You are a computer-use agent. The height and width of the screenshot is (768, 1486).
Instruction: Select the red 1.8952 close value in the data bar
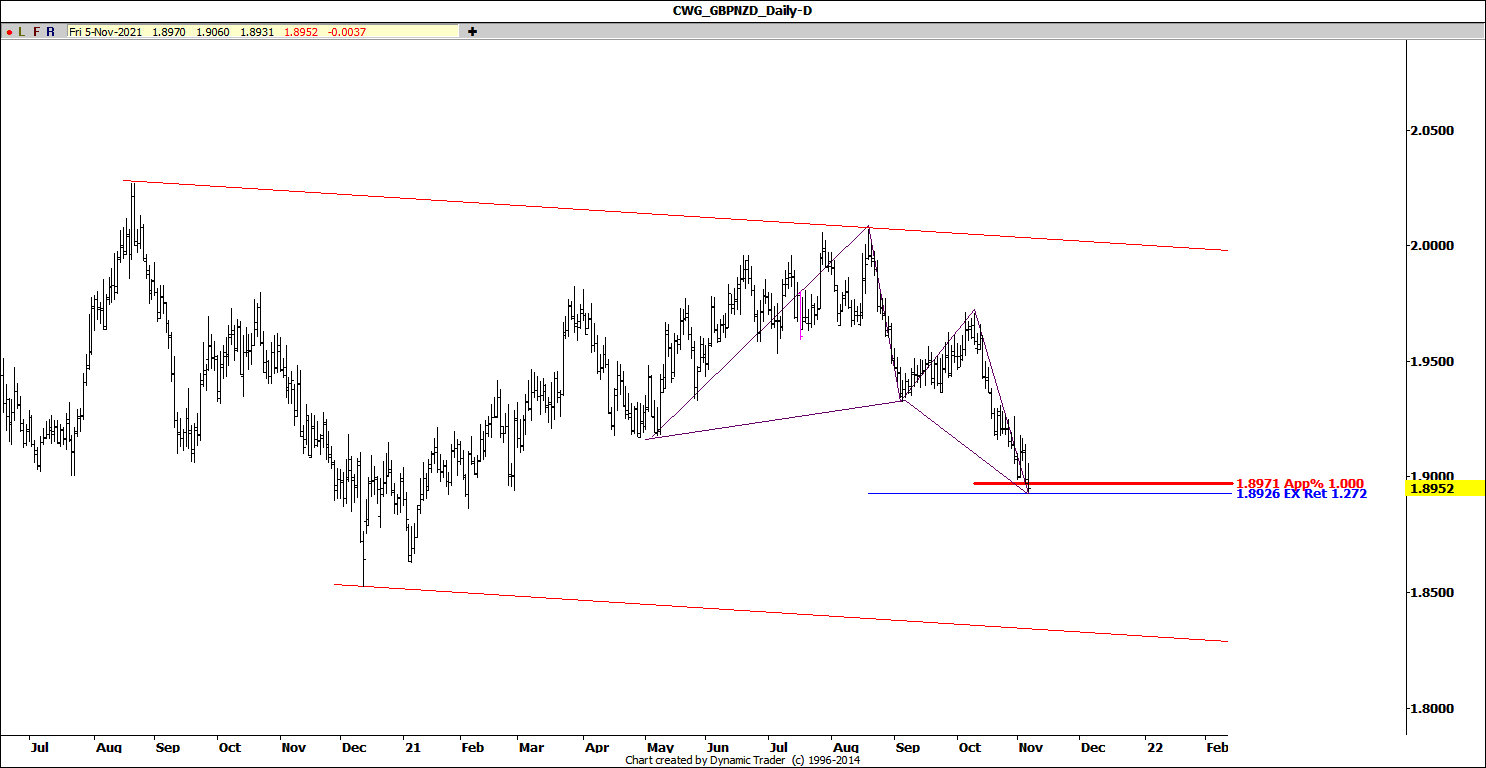(300, 32)
